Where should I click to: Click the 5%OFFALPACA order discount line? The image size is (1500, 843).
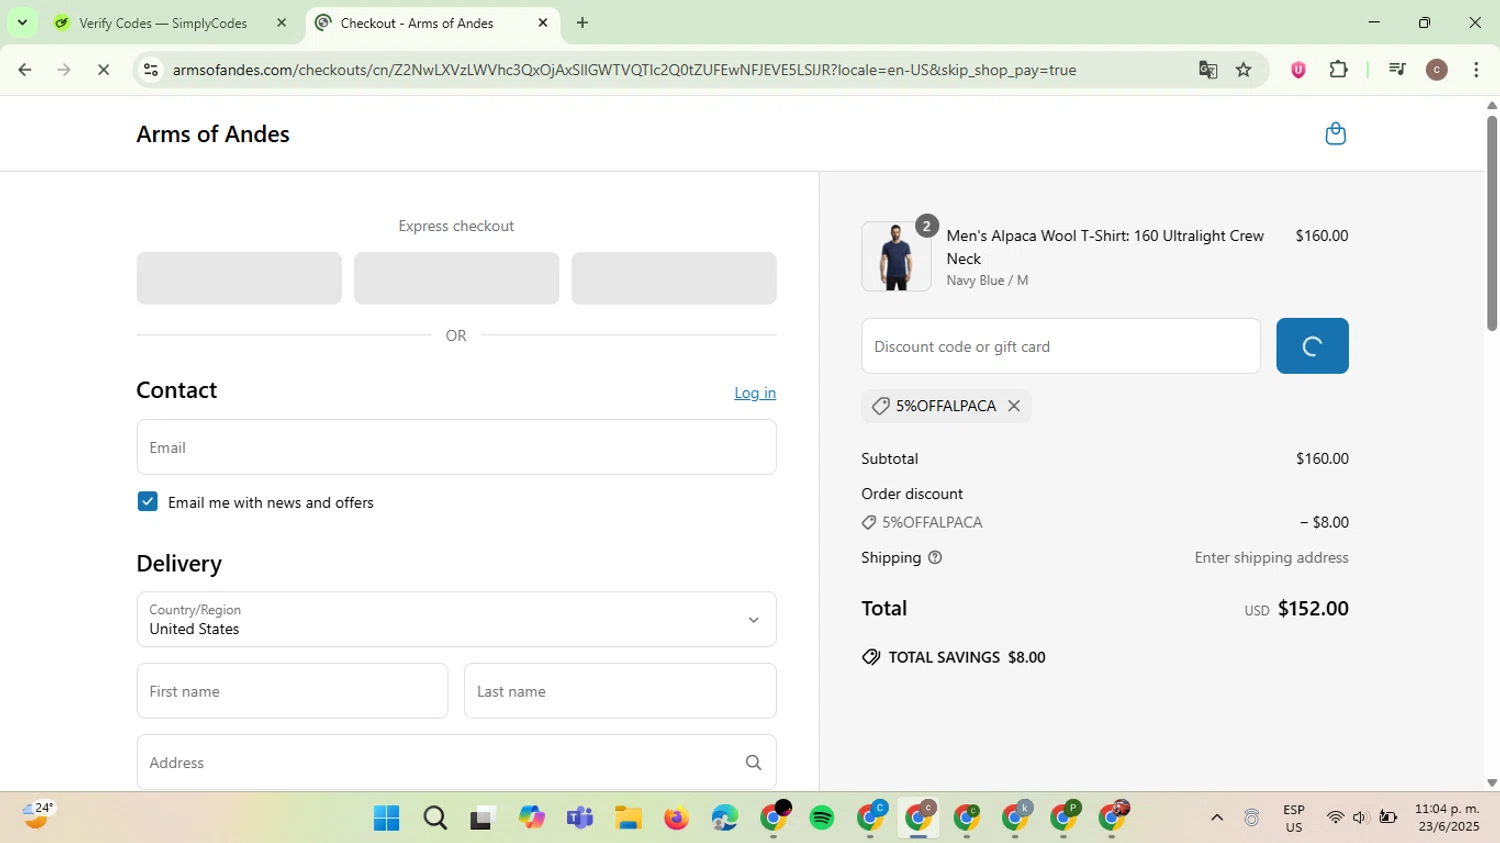coord(1105,522)
